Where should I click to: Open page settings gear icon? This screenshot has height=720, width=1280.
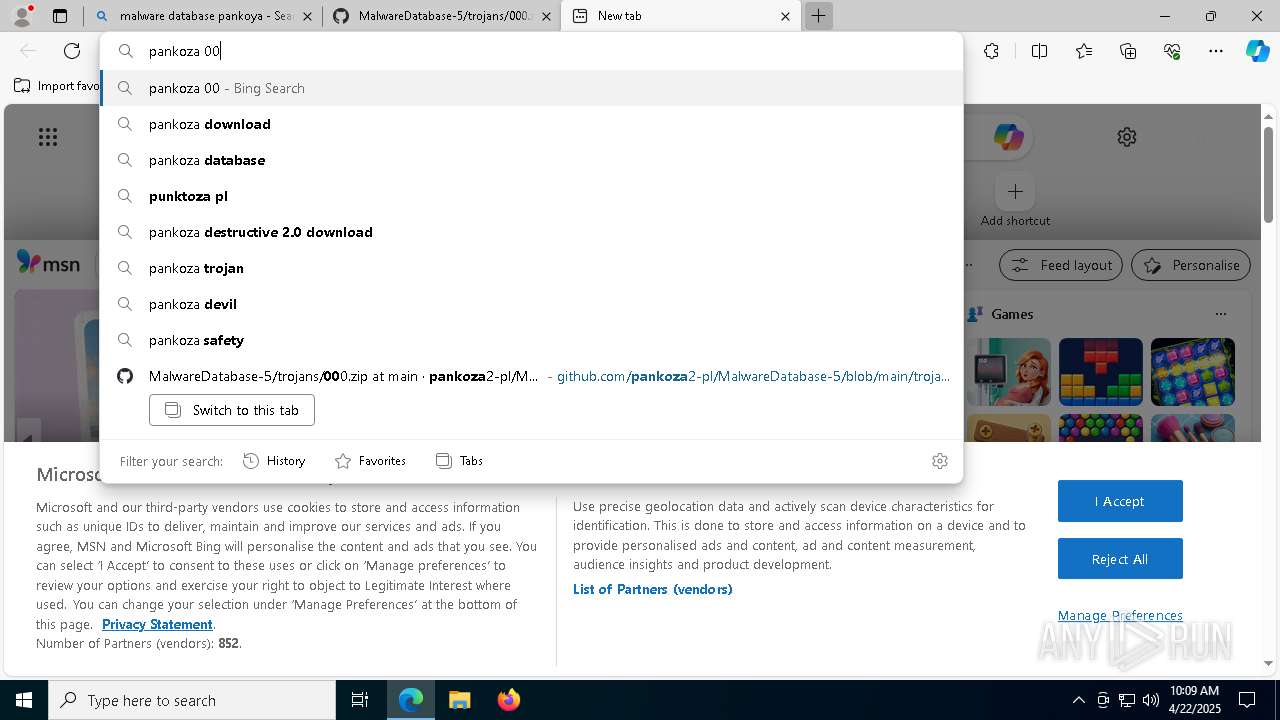tap(1127, 137)
